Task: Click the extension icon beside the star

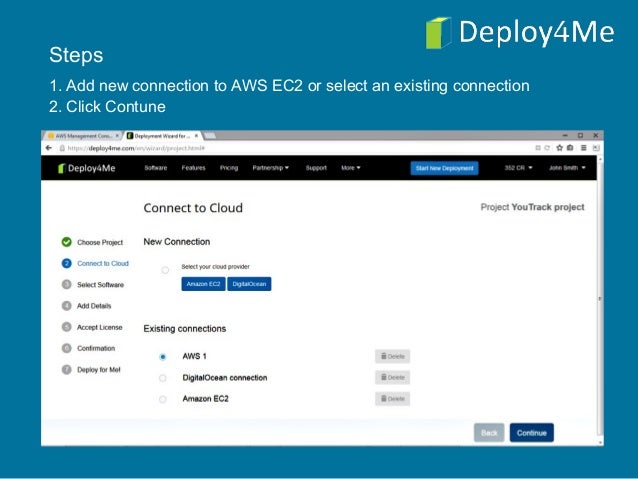Action: pos(570,148)
